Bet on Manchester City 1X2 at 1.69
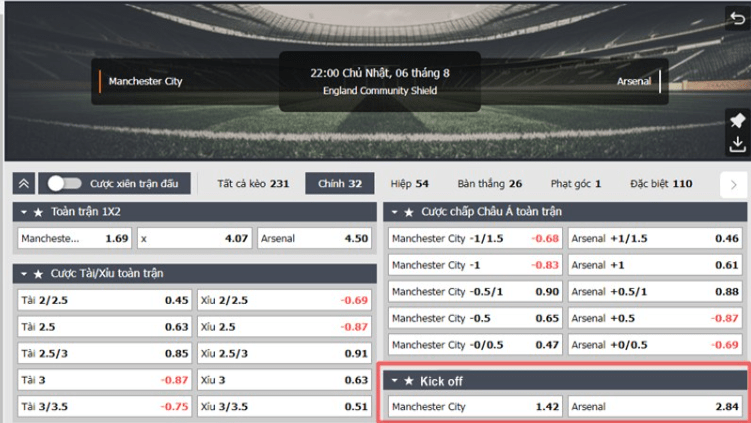Image resolution: width=751 pixels, height=423 pixels. [75, 239]
